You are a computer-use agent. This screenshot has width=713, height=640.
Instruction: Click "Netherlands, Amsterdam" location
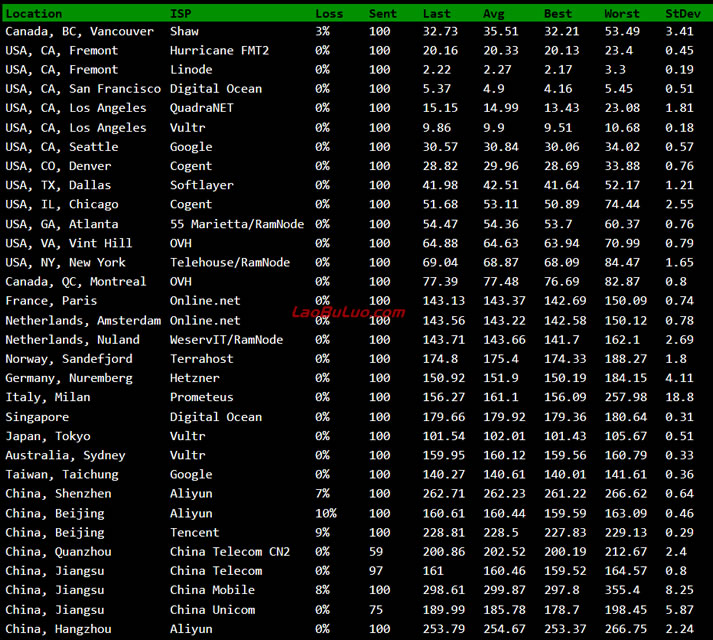(x=83, y=320)
